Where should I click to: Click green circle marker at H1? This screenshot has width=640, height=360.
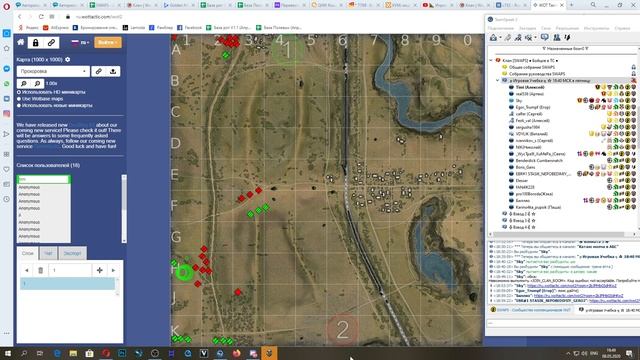pyautogui.click(x=184, y=273)
